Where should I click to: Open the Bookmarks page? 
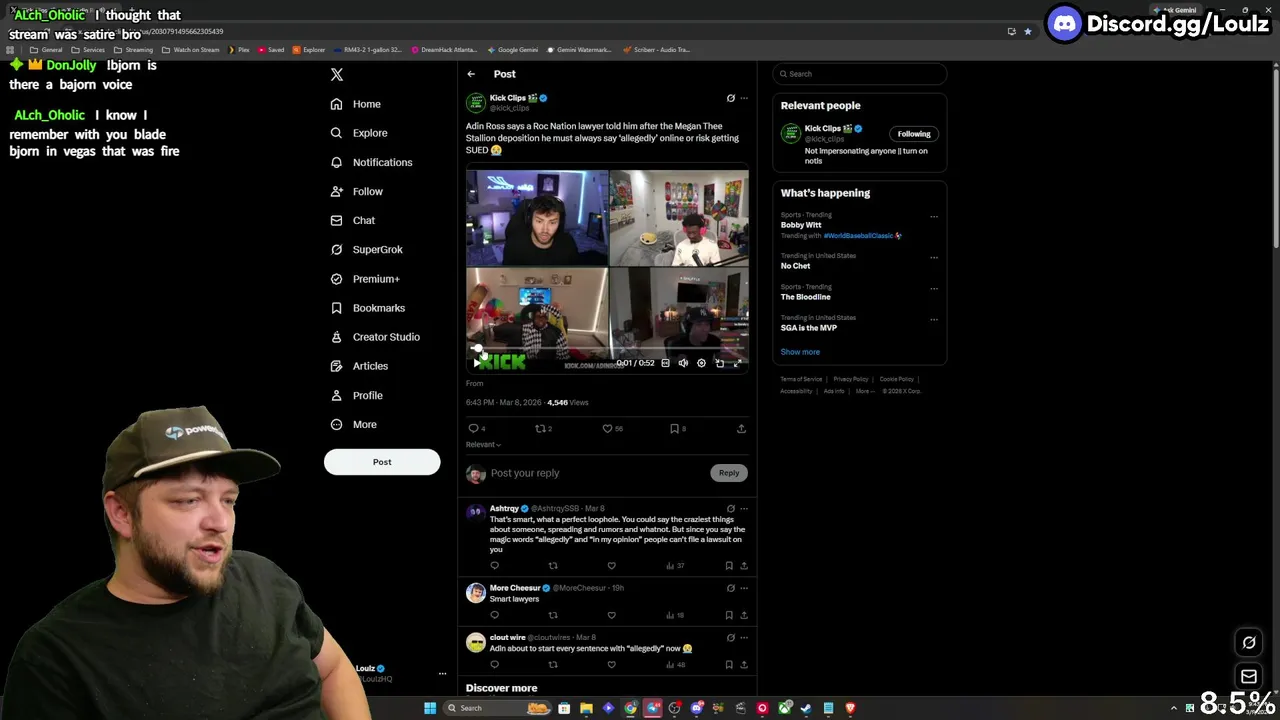click(367, 308)
